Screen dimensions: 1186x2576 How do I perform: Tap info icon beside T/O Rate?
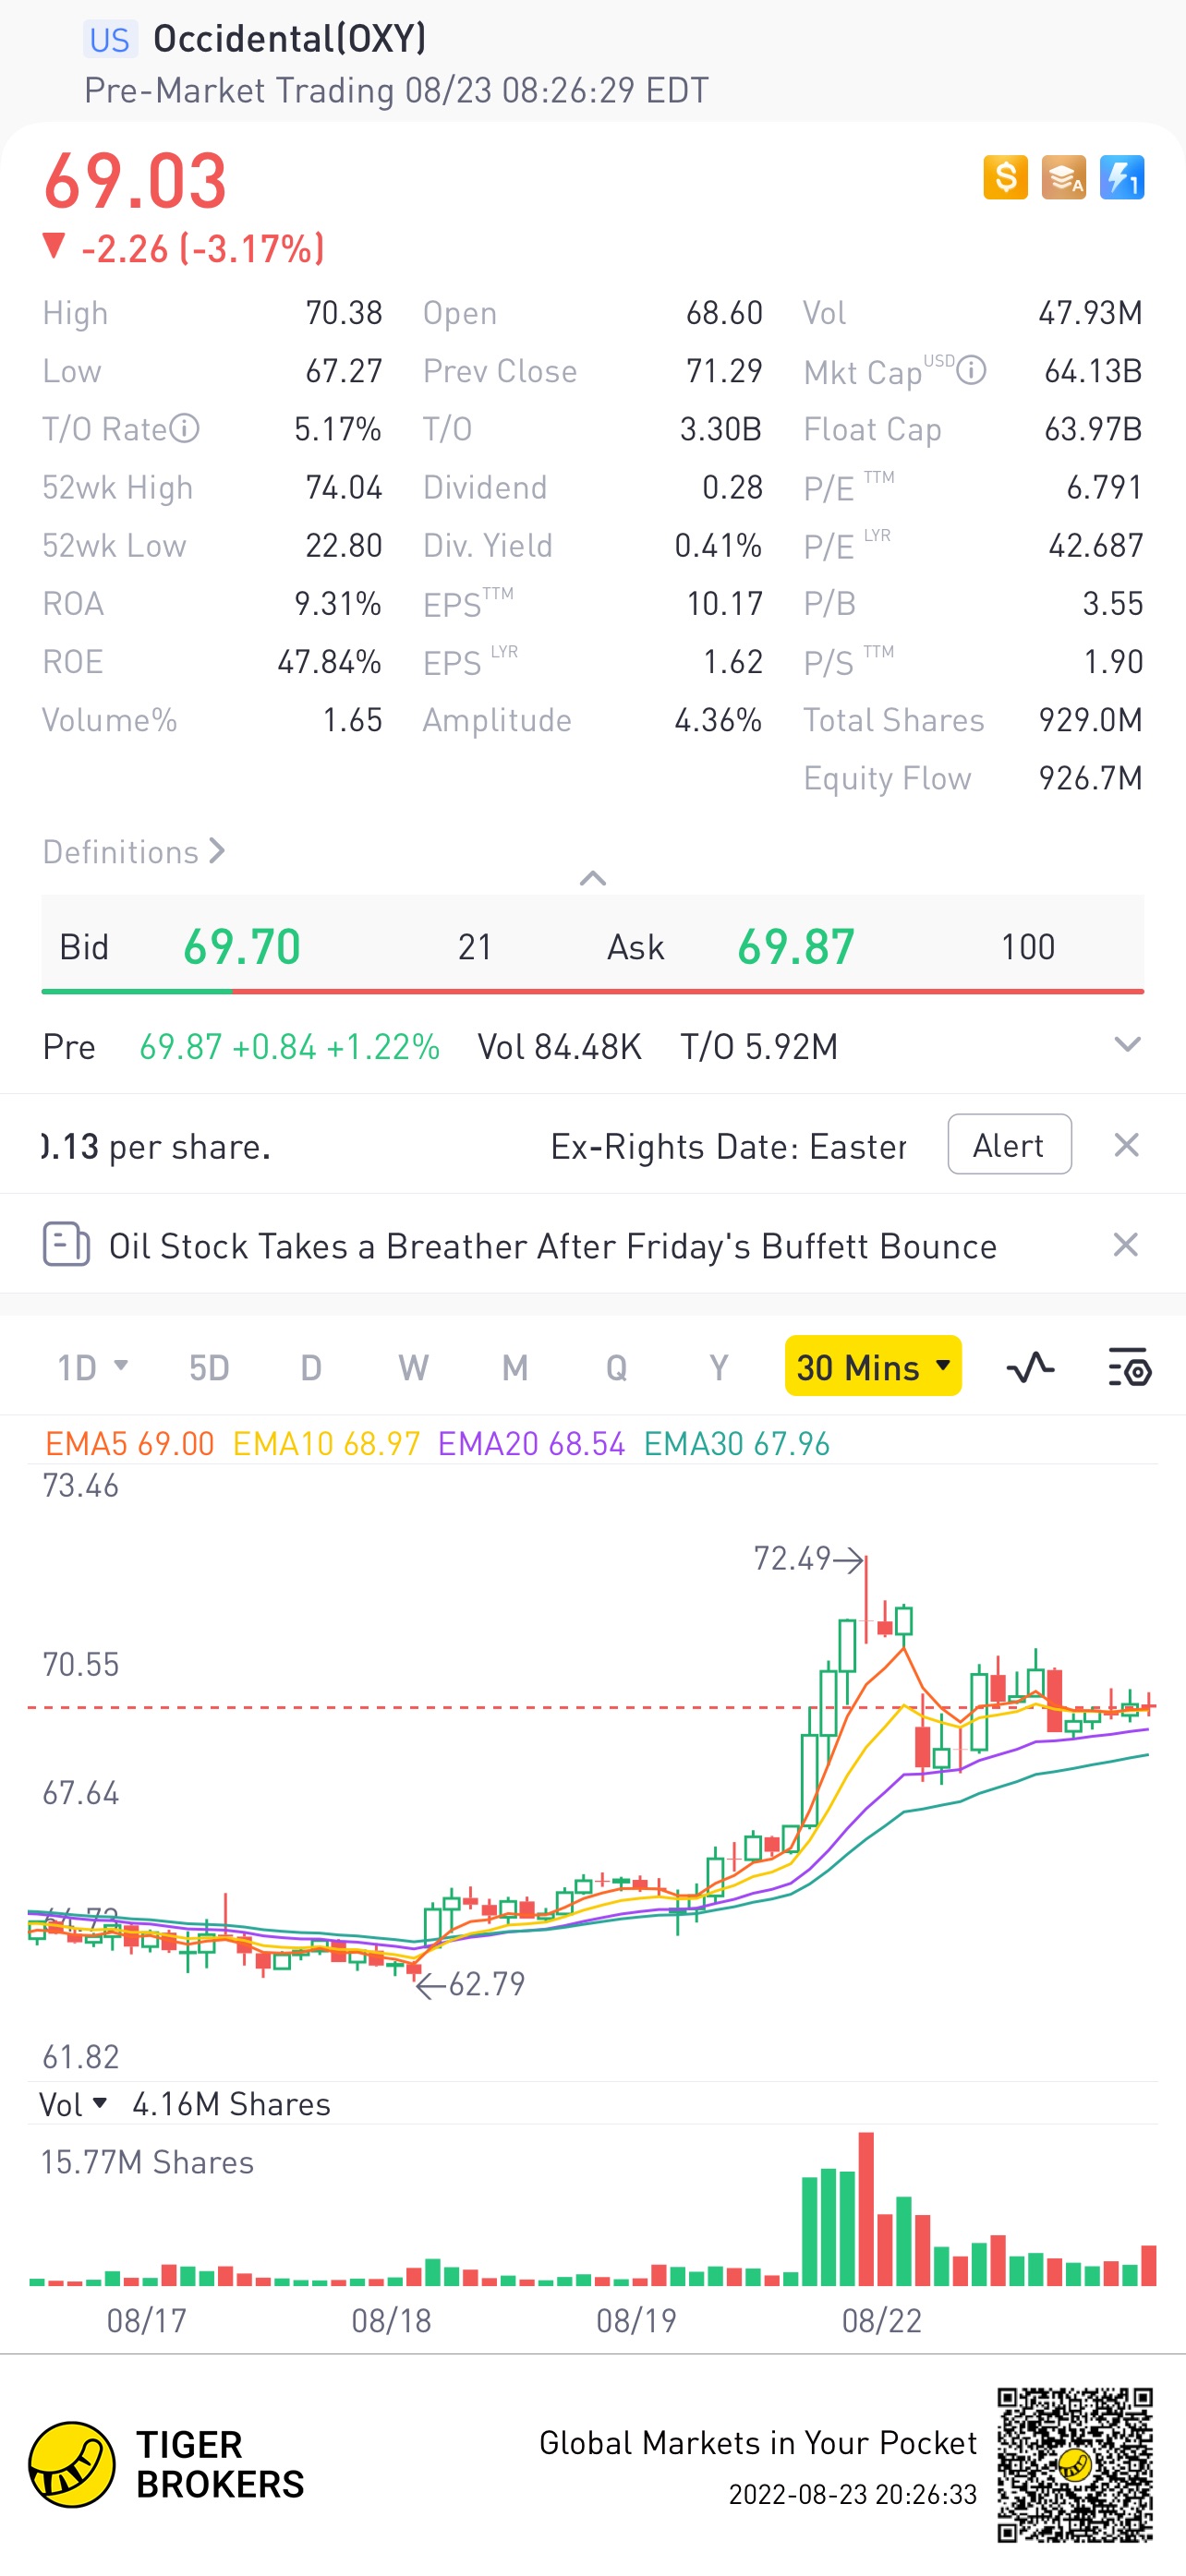pyautogui.click(x=184, y=429)
